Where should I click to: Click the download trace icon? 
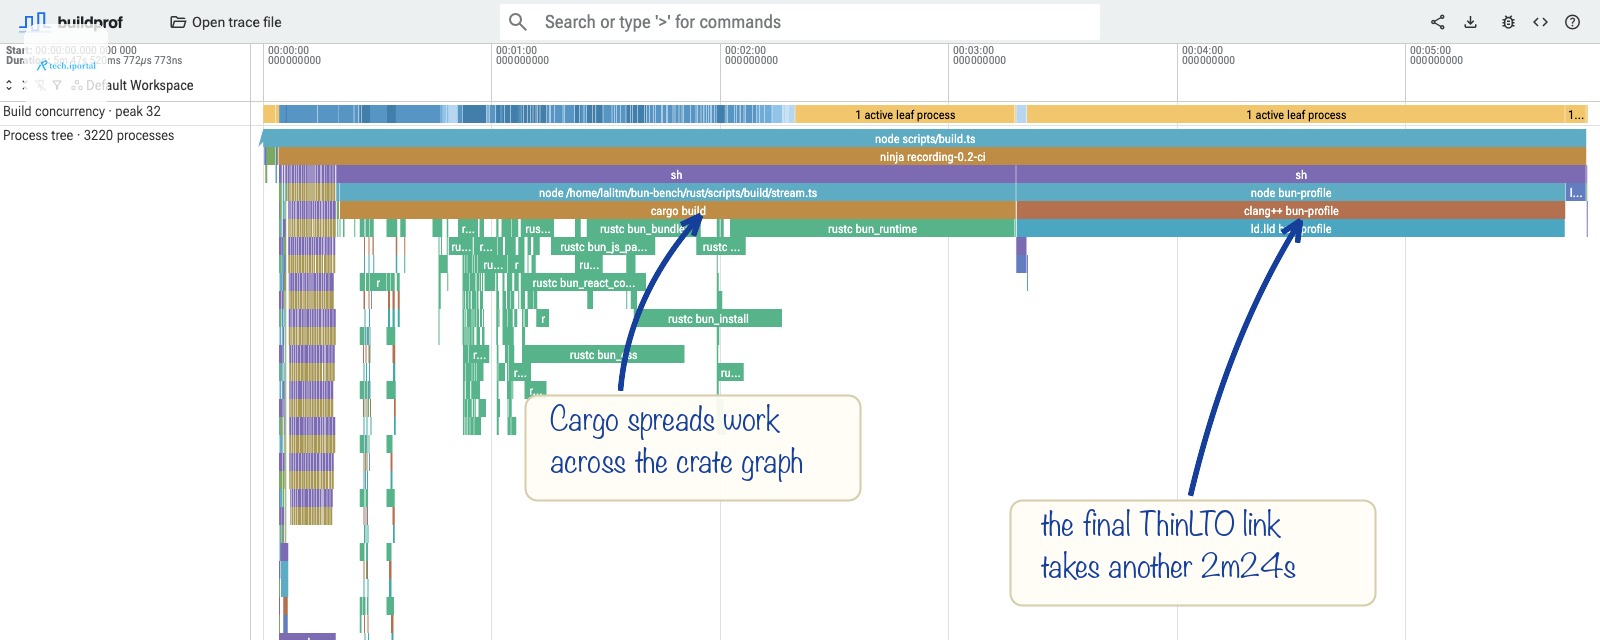[1470, 22]
